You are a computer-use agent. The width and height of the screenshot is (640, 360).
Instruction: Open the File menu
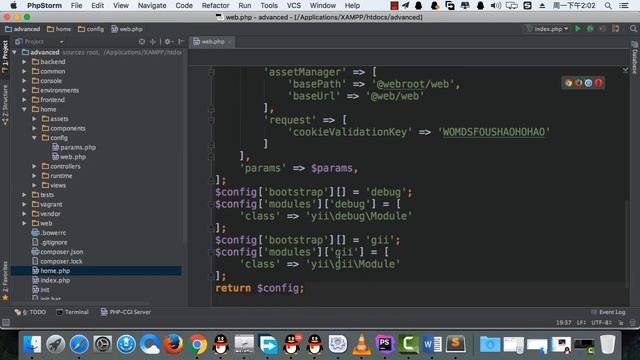(x=76, y=6)
